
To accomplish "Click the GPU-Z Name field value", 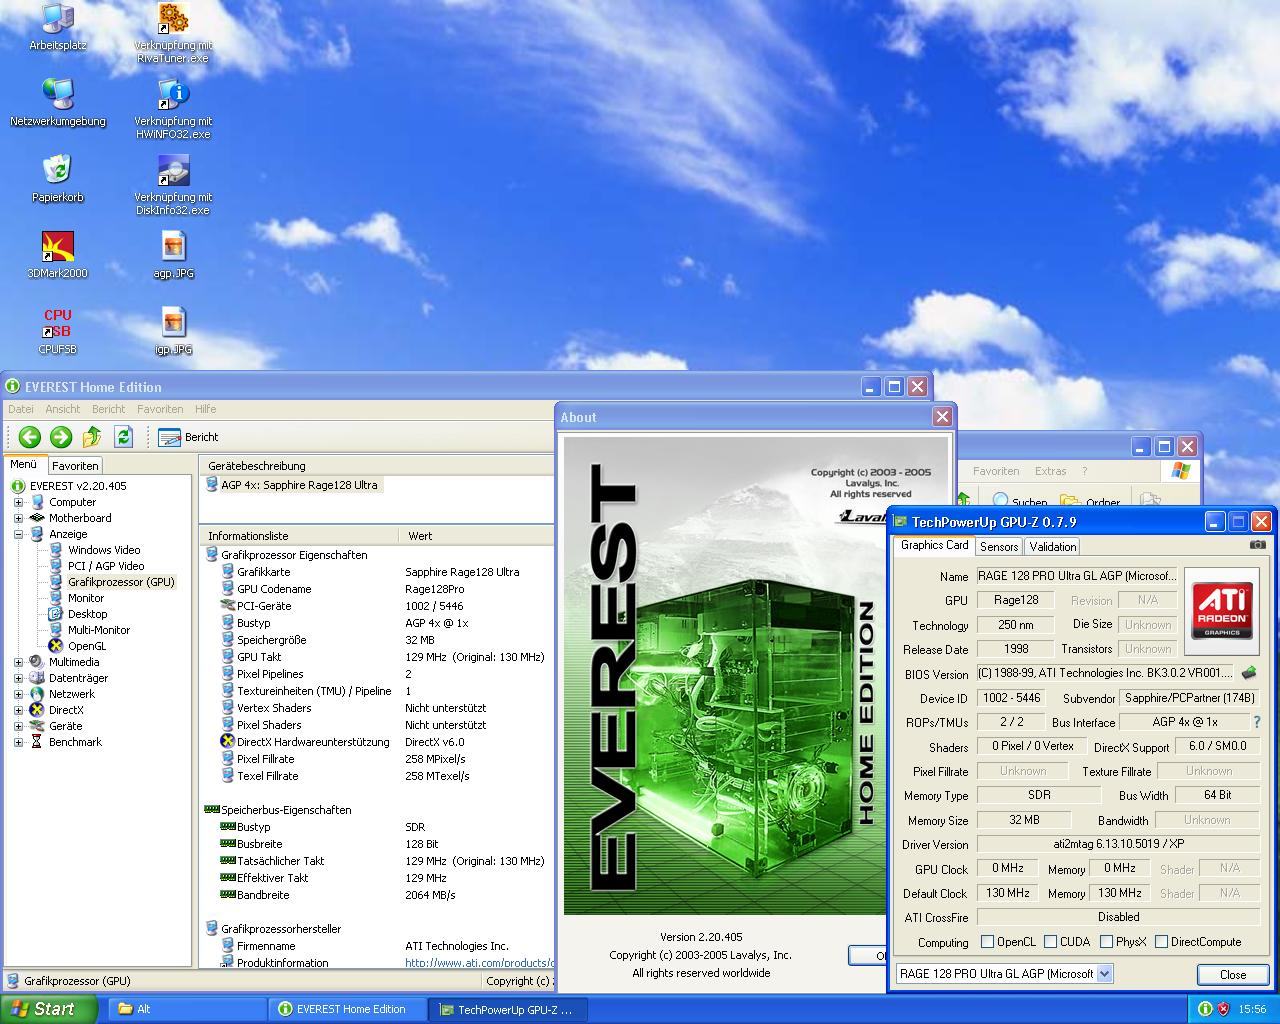I will [1077, 576].
